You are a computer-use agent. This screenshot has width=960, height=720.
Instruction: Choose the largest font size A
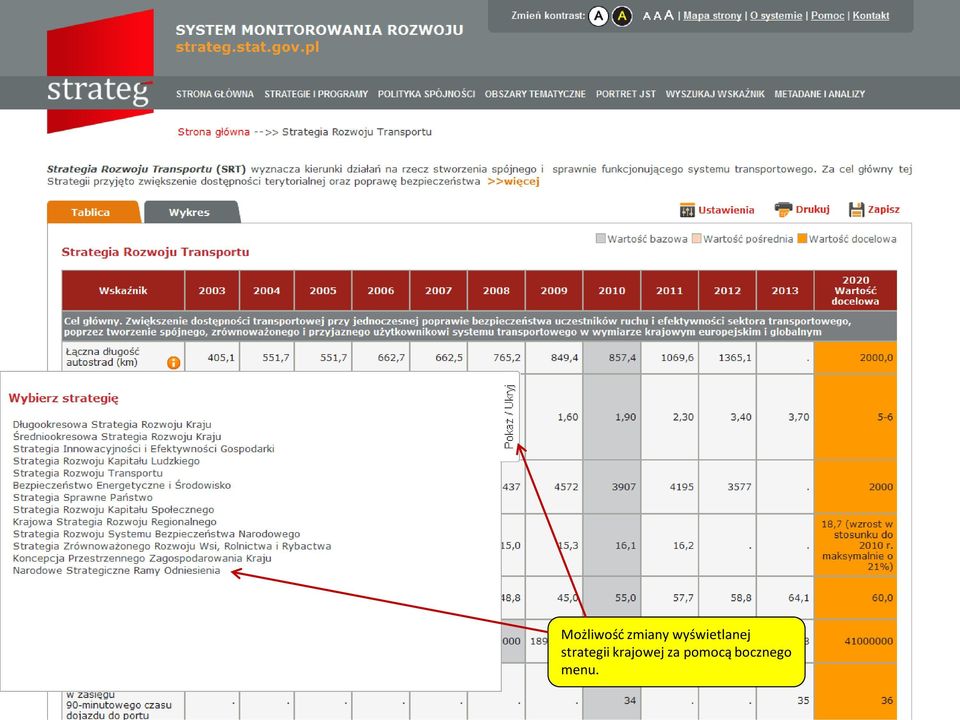(x=669, y=15)
